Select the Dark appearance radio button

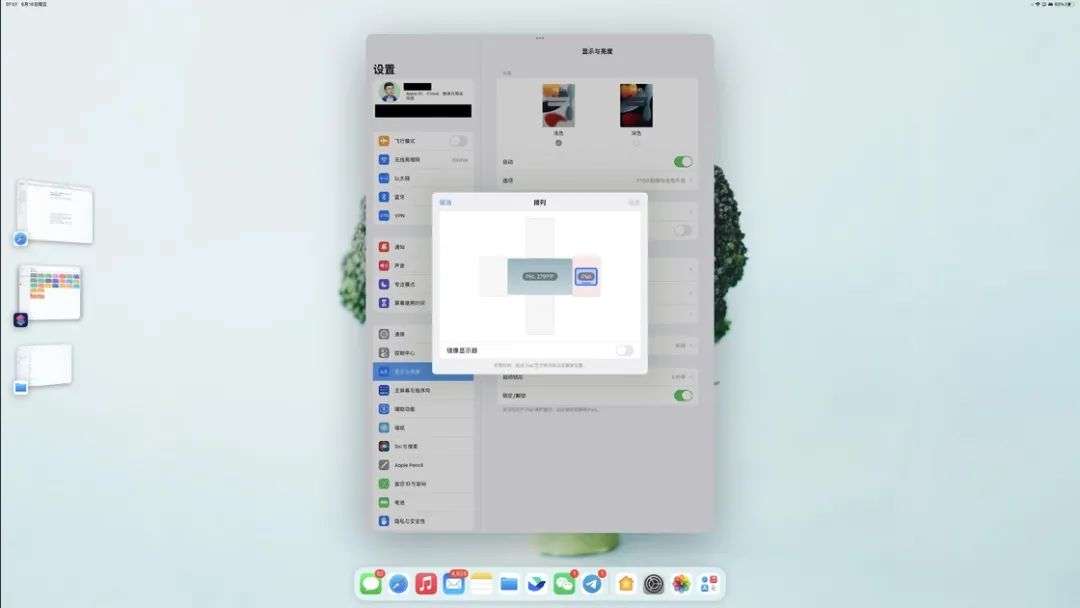click(636, 143)
